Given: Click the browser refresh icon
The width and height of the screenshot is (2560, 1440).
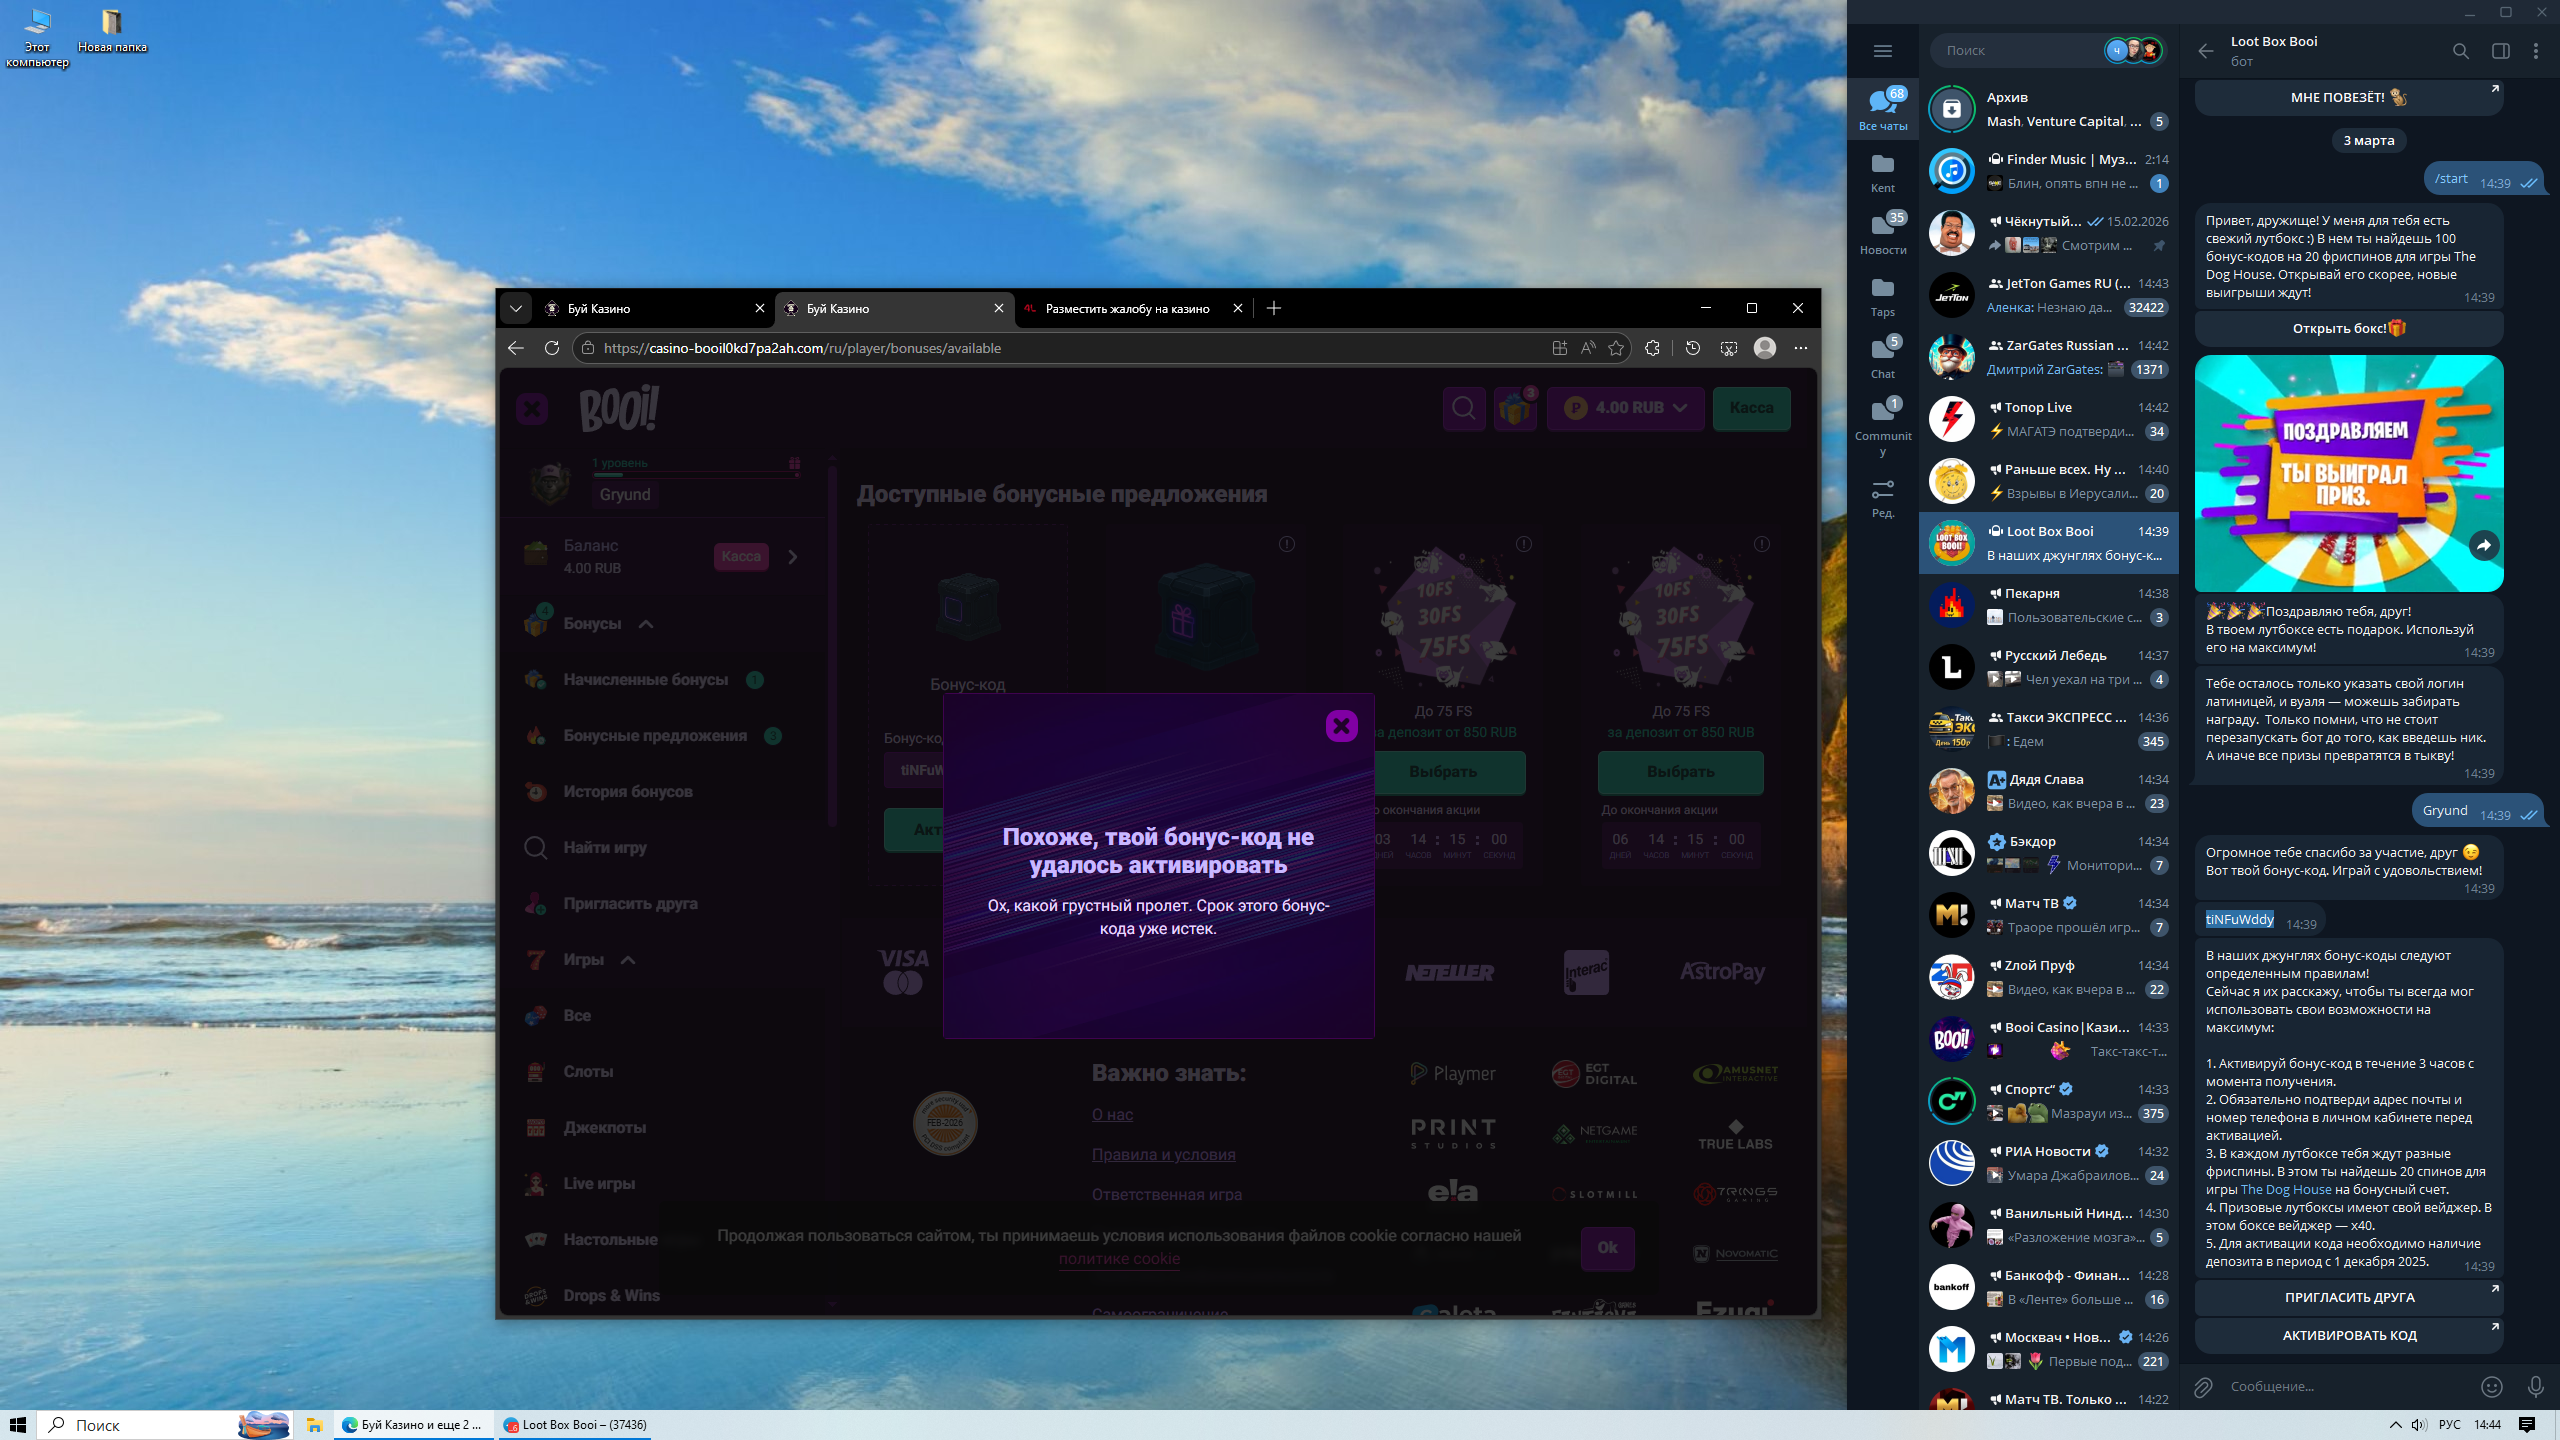Looking at the screenshot, I should point(551,348).
